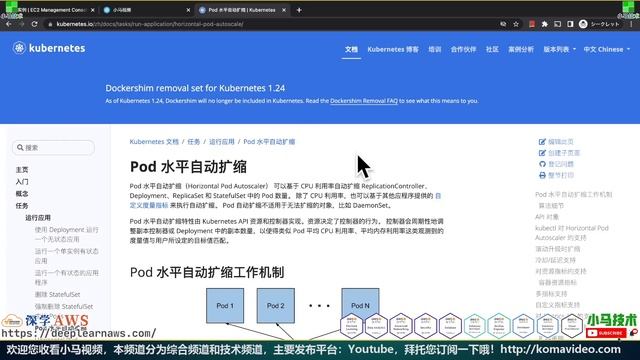Open the 文档 navigation item
This screenshot has height=360, width=640.
click(351, 49)
